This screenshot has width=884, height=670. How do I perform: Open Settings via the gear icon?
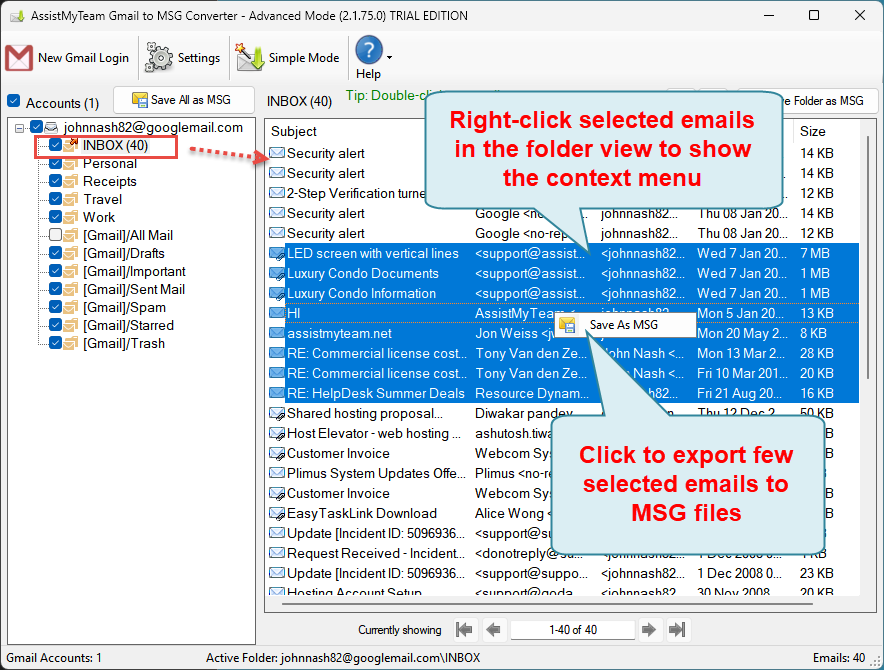(159, 57)
